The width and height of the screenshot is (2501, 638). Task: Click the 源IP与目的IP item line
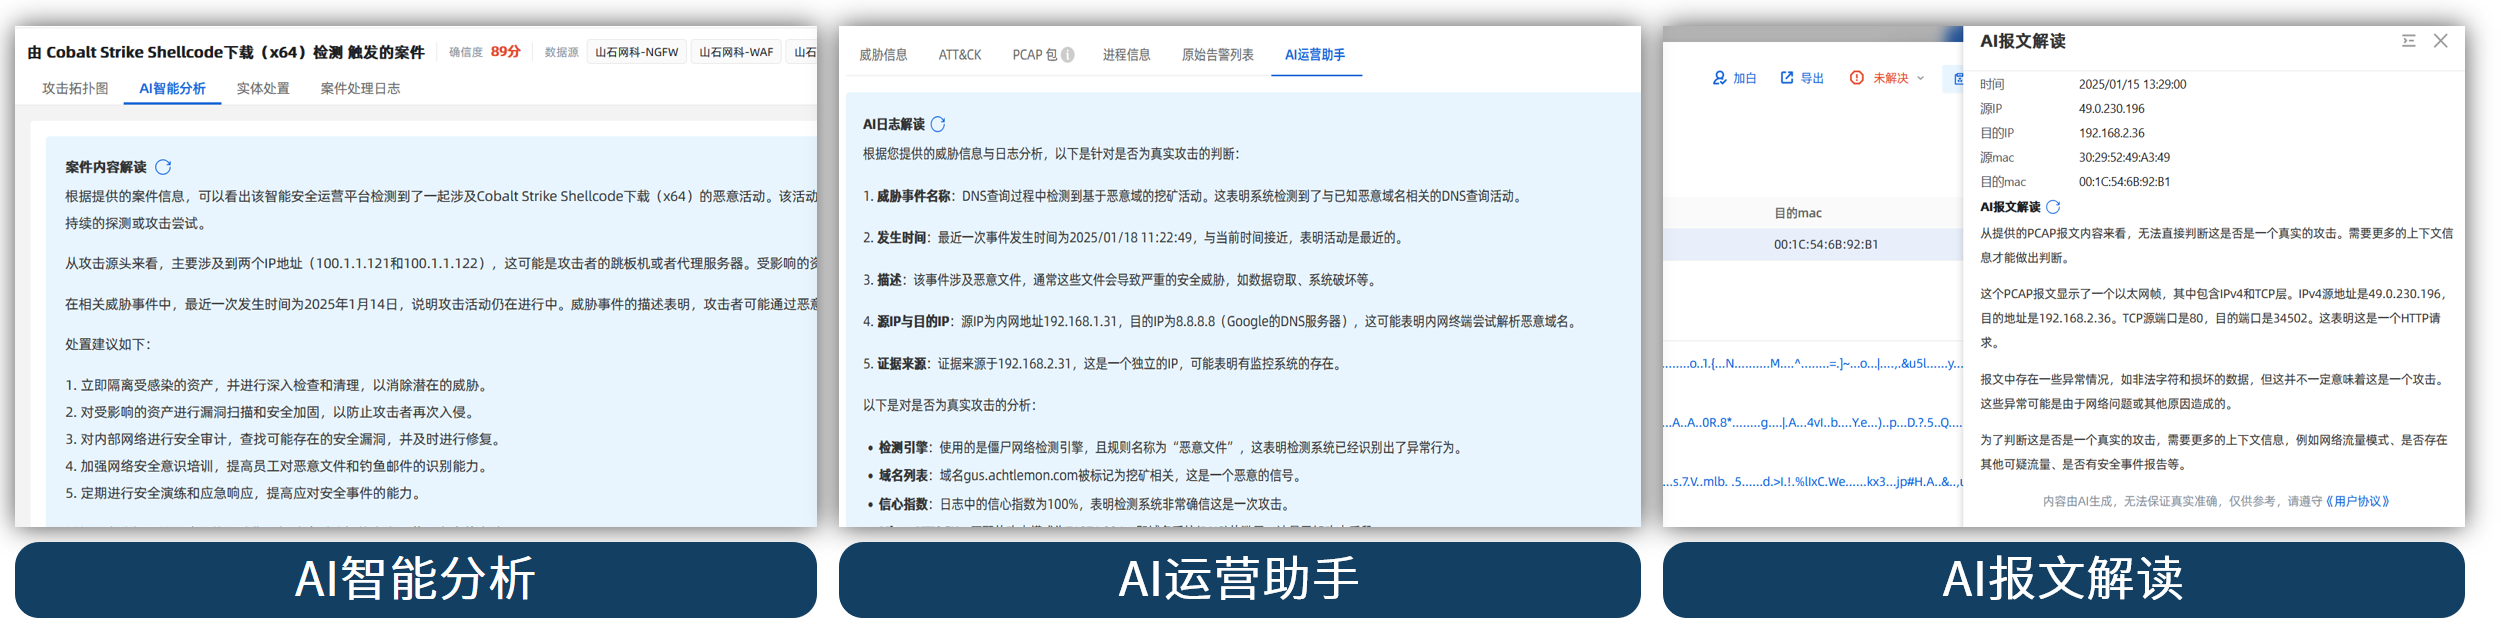pos(1222,322)
